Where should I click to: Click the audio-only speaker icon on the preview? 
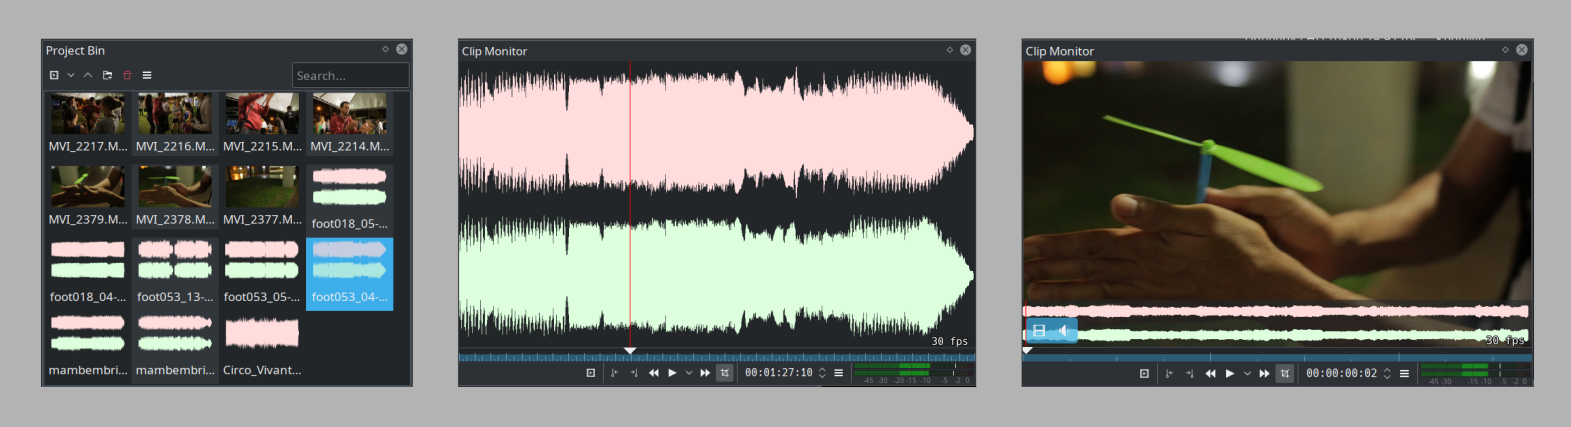1064,330
